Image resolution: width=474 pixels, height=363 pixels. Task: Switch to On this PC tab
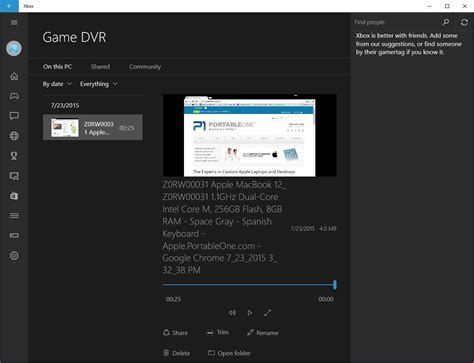point(57,67)
